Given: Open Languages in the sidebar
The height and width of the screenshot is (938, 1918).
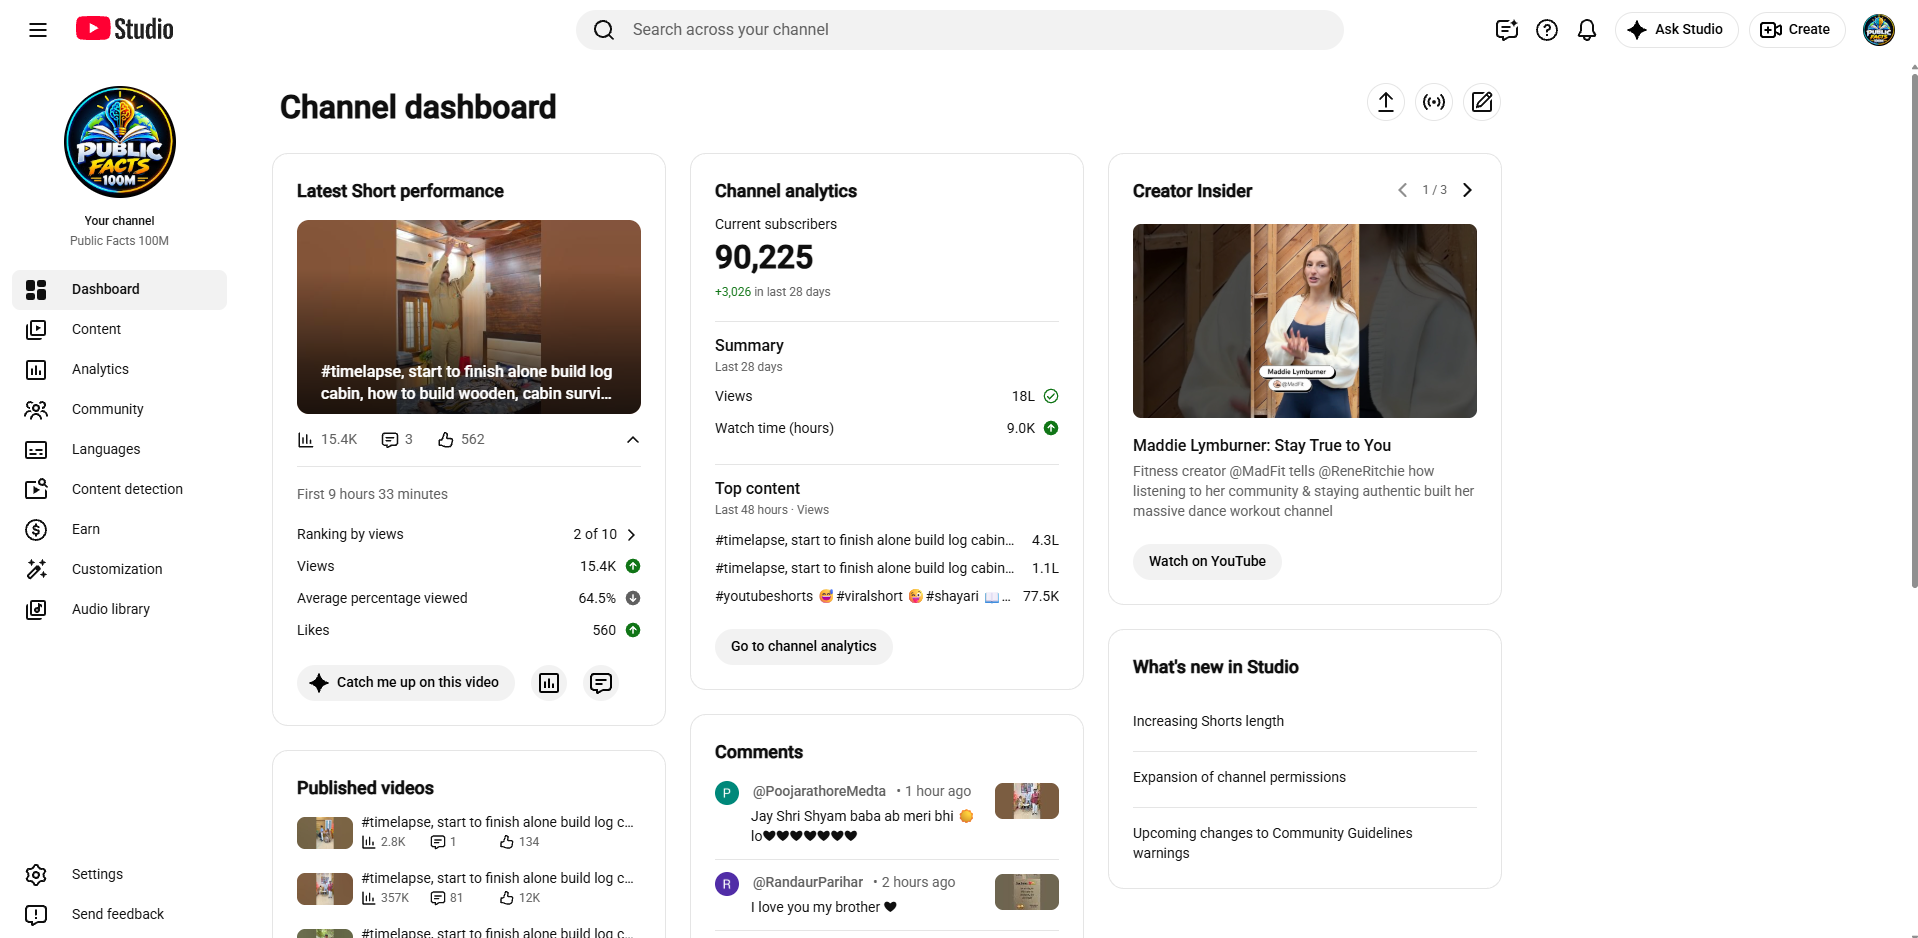Looking at the screenshot, I should pos(120,449).
